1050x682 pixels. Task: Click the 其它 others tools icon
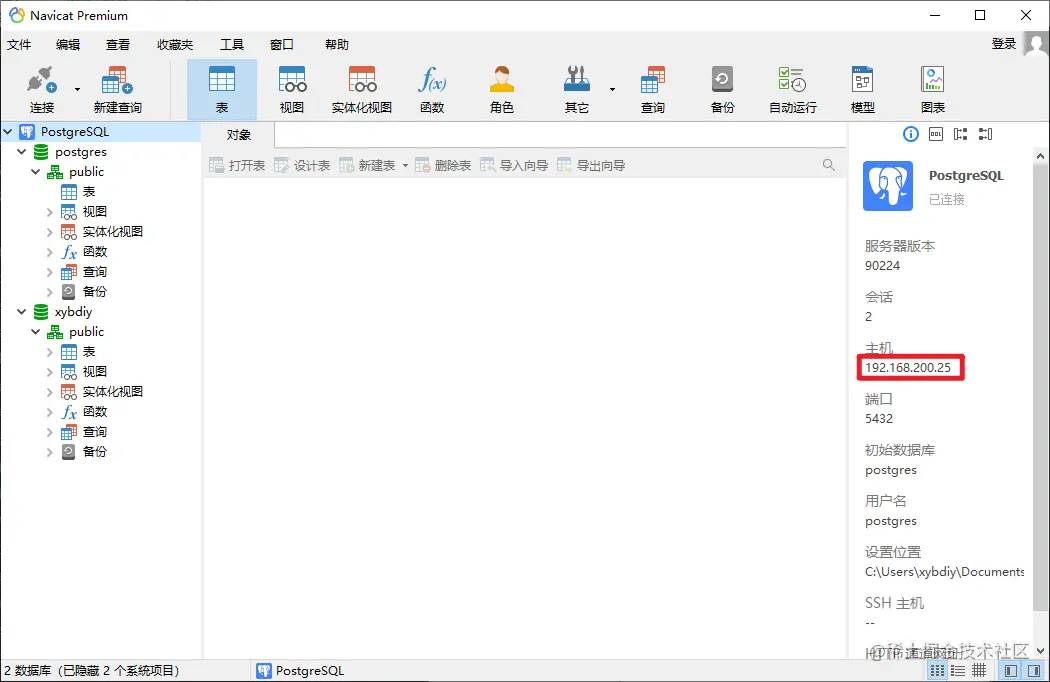pyautogui.click(x=577, y=89)
